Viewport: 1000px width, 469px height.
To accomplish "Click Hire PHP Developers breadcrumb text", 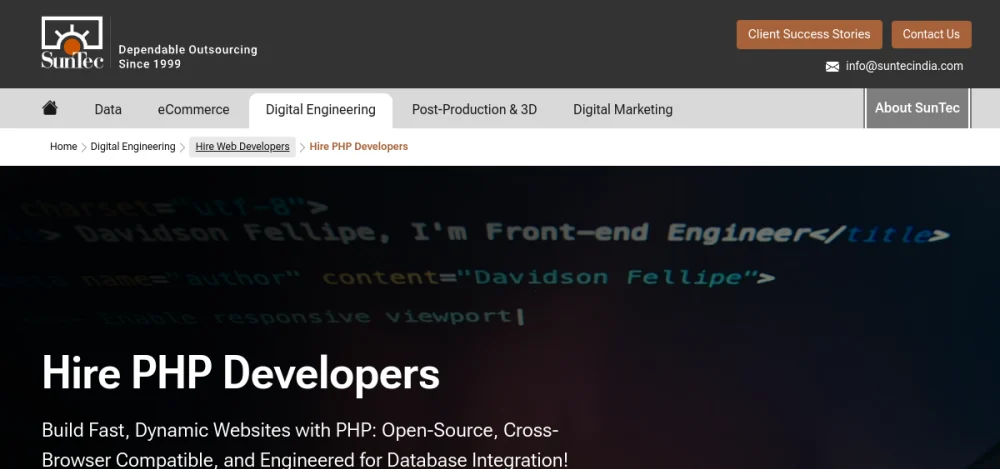I will click(x=358, y=146).
